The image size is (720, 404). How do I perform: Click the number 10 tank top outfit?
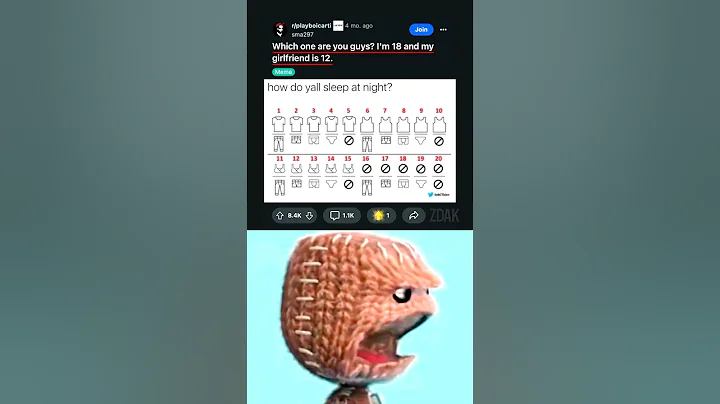pyautogui.click(x=439, y=128)
